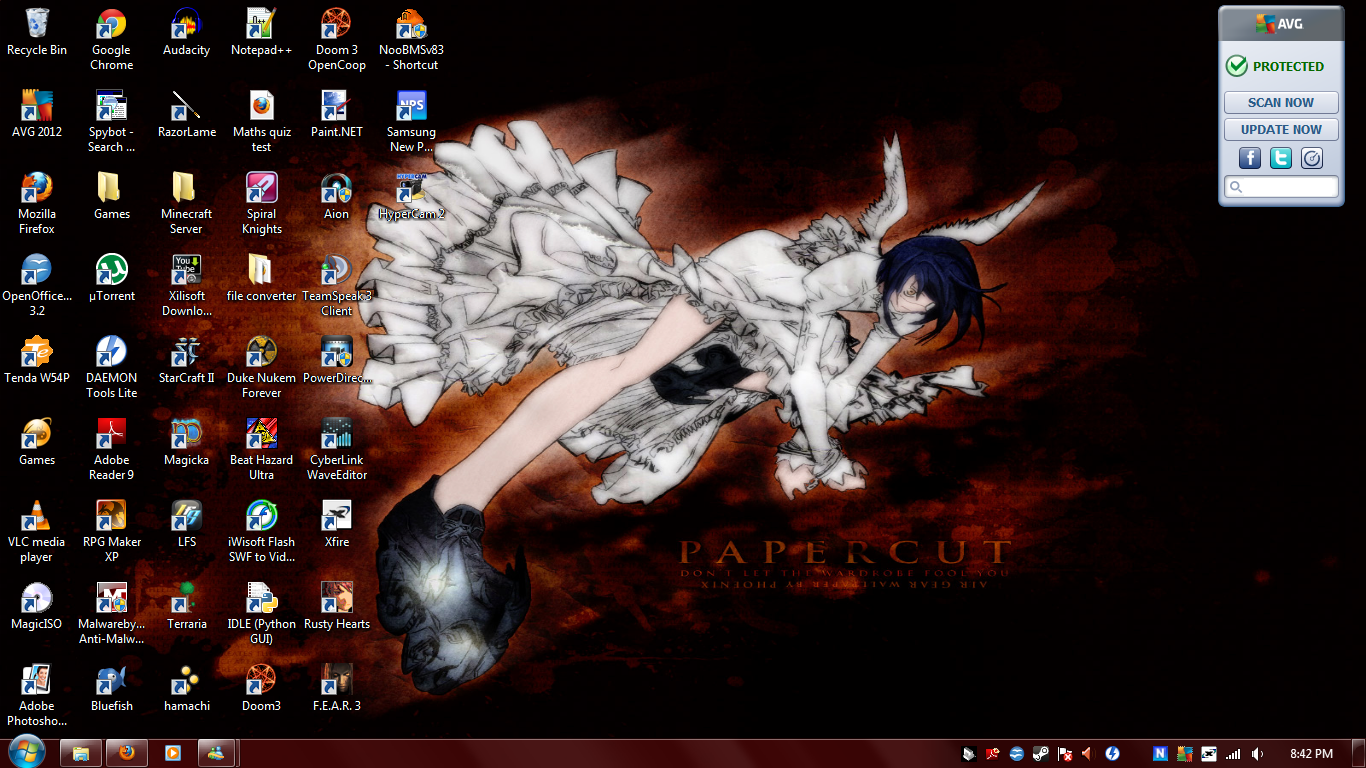
Task: Launch Terraria desktop shortcut
Action: pos(186,606)
